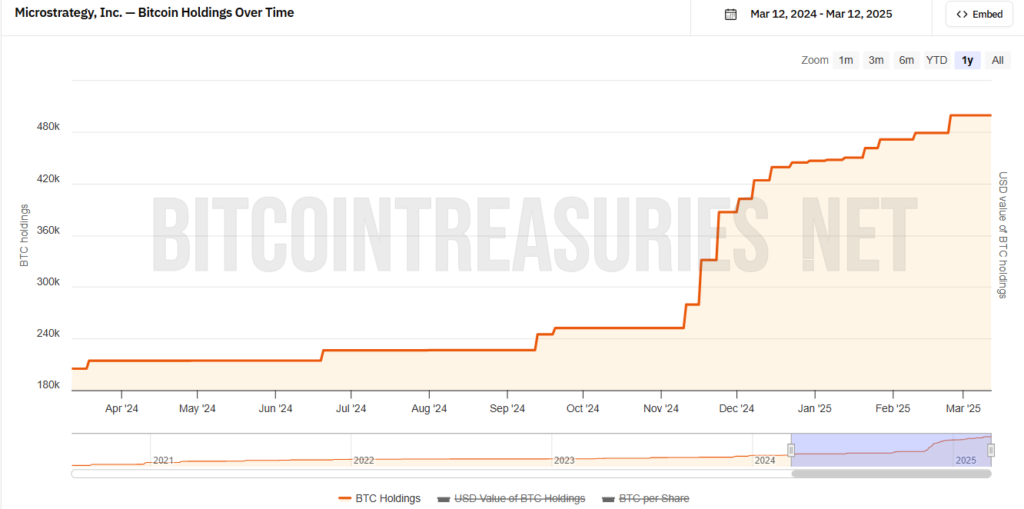Click the gray BTC per Share legend marker
The height and width of the screenshot is (509, 1024).
coord(609,498)
